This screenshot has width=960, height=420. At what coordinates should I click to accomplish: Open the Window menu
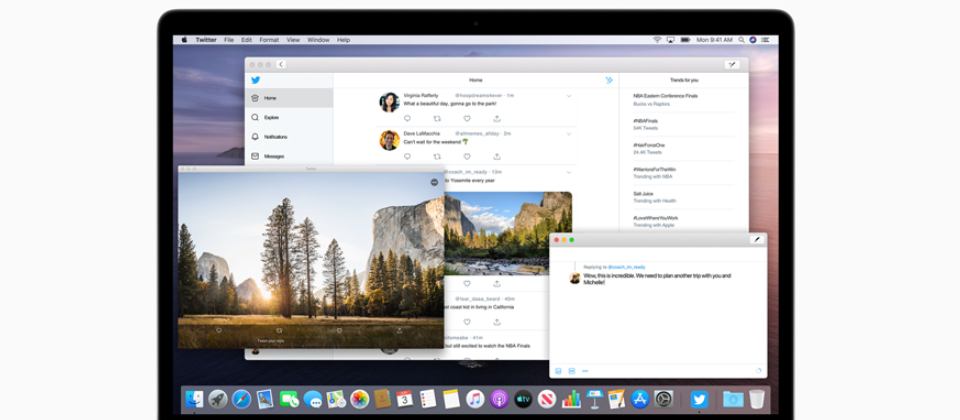pyautogui.click(x=318, y=40)
